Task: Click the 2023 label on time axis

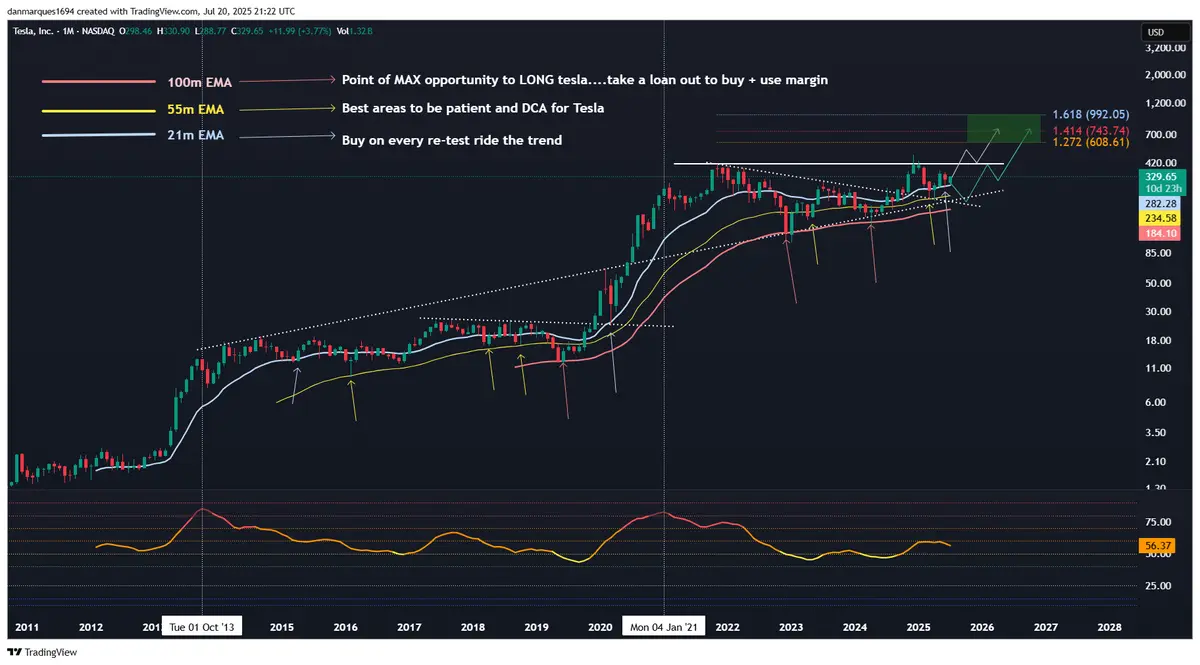Action: 791,628
